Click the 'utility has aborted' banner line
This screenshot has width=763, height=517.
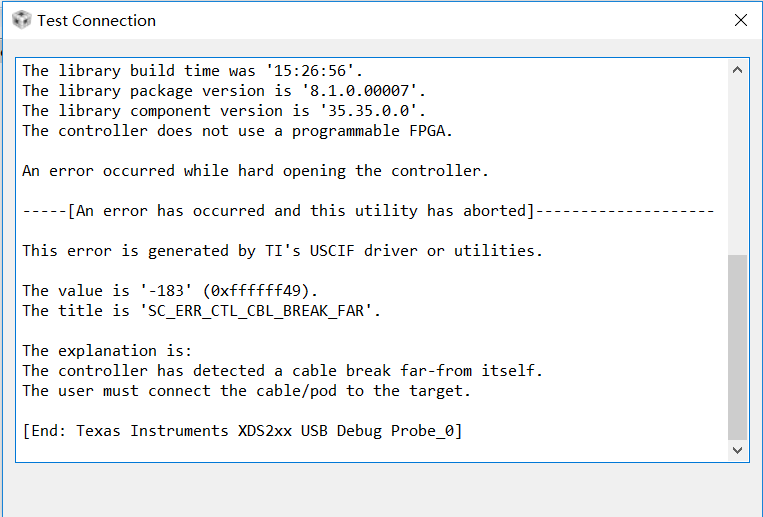point(368,211)
